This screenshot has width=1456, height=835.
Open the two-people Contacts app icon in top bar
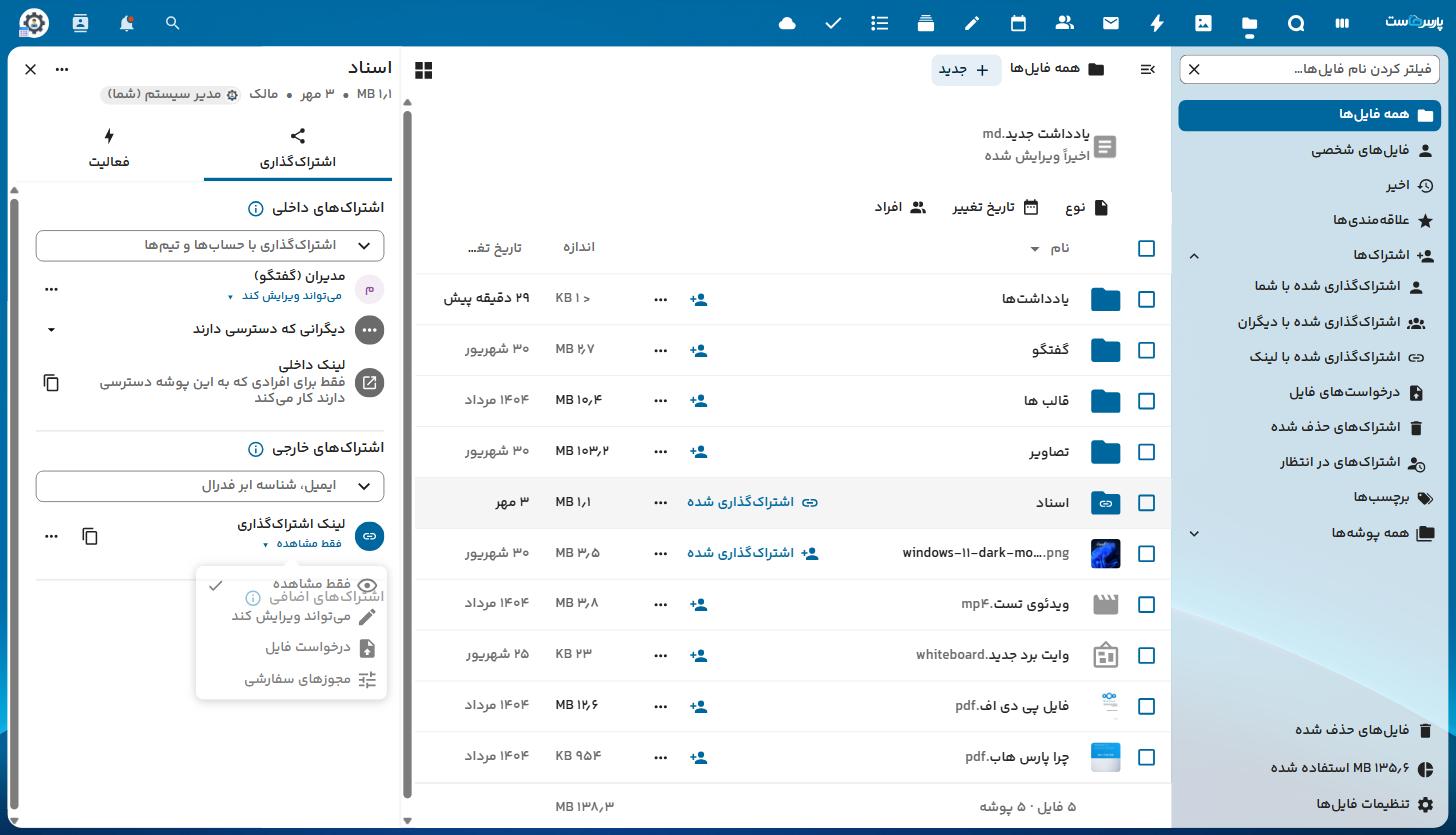[1064, 23]
